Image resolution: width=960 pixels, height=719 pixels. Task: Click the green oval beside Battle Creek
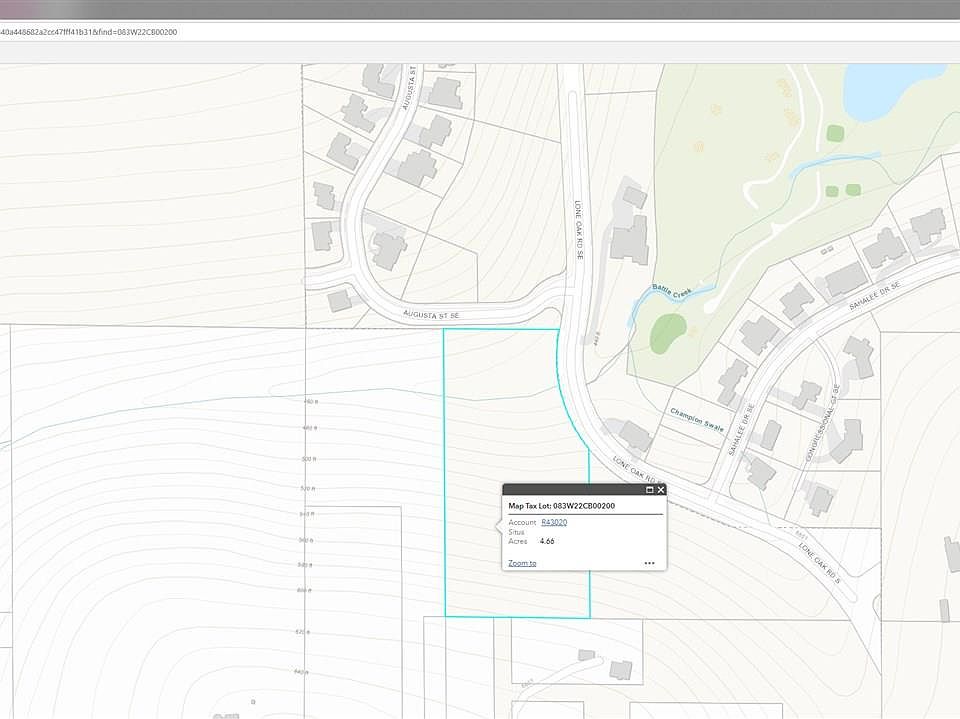pyautogui.click(x=668, y=333)
